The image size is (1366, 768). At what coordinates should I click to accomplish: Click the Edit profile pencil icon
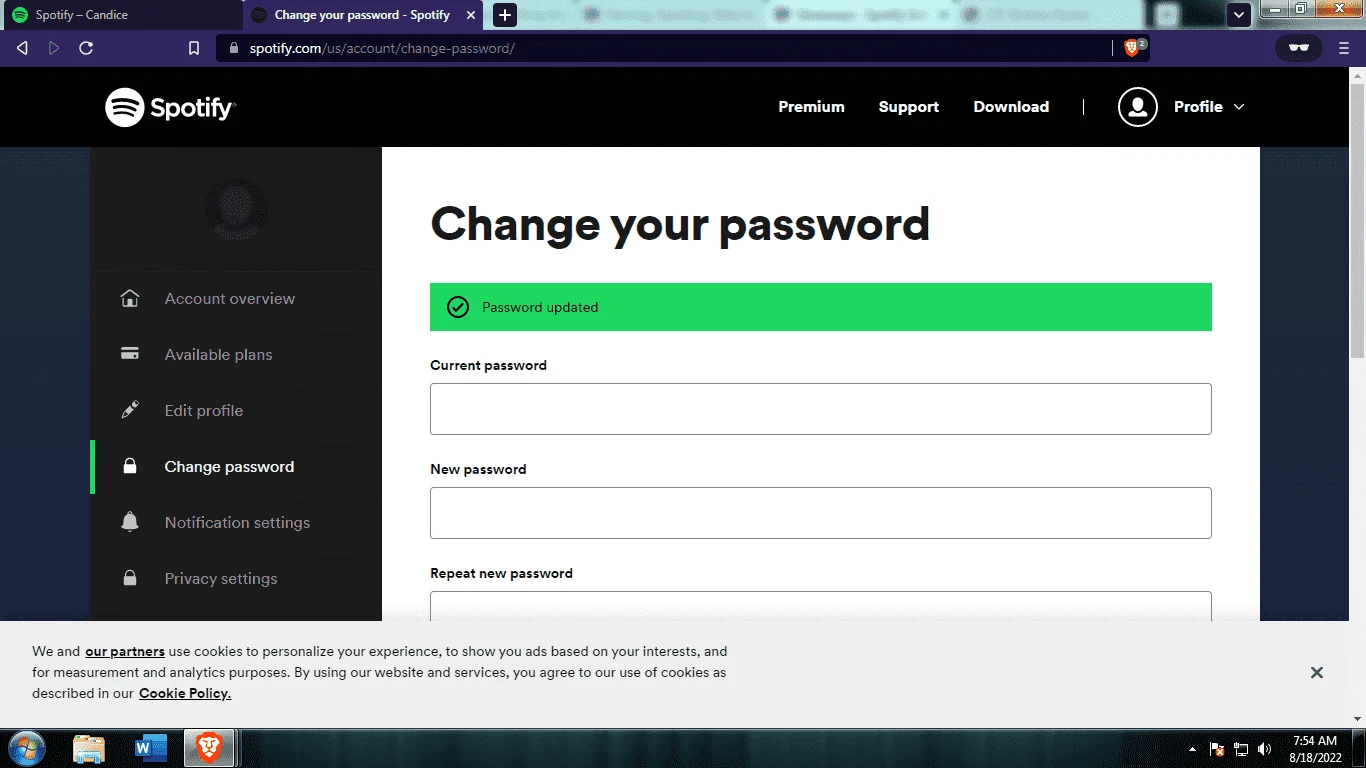pyautogui.click(x=129, y=410)
